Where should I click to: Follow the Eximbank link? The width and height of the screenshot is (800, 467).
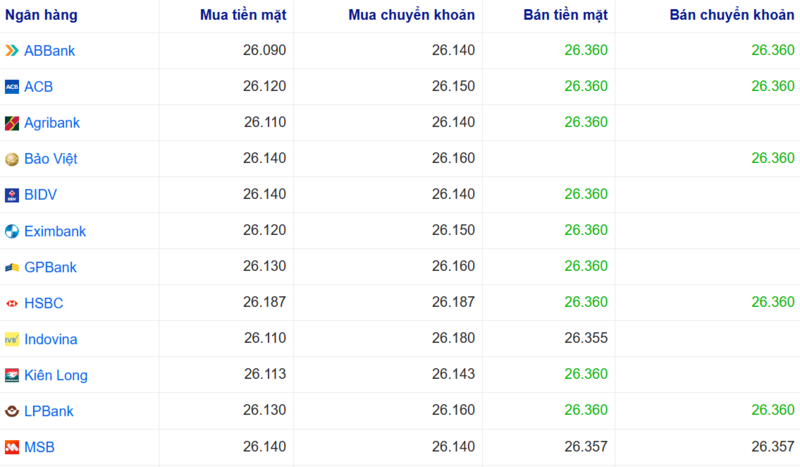(55, 231)
